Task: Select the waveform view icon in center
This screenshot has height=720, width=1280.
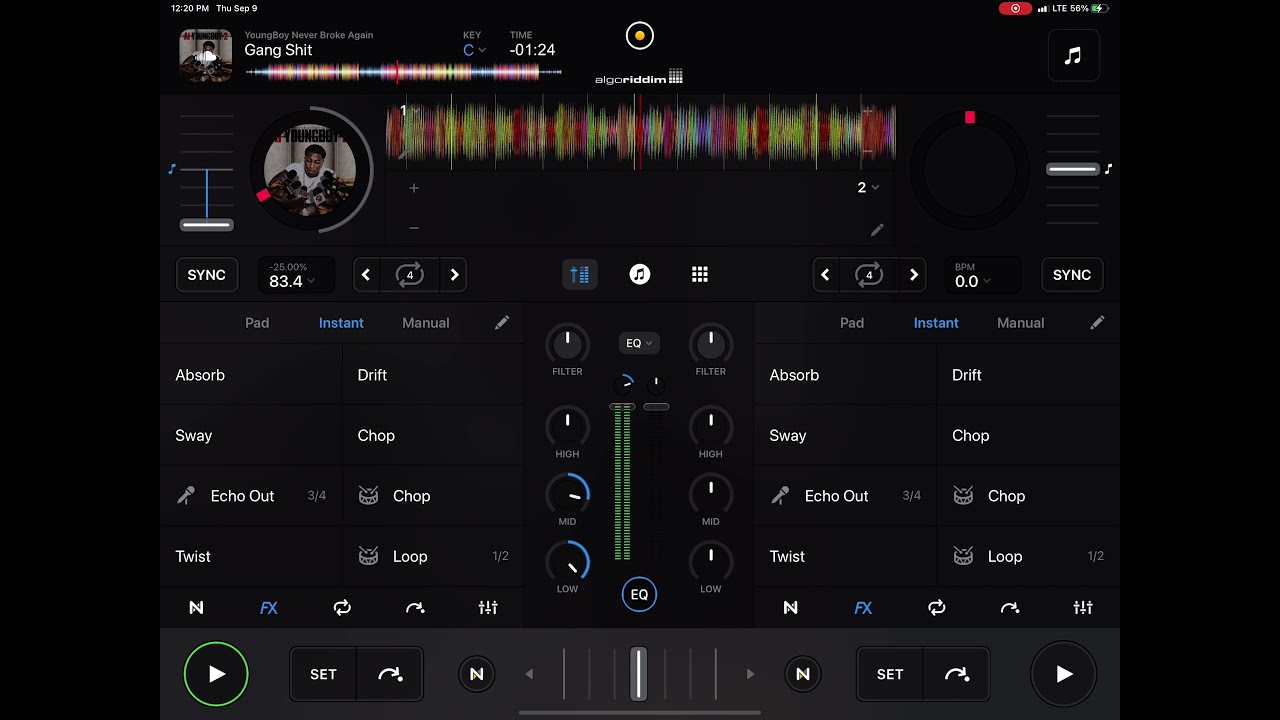Action: (x=580, y=274)
